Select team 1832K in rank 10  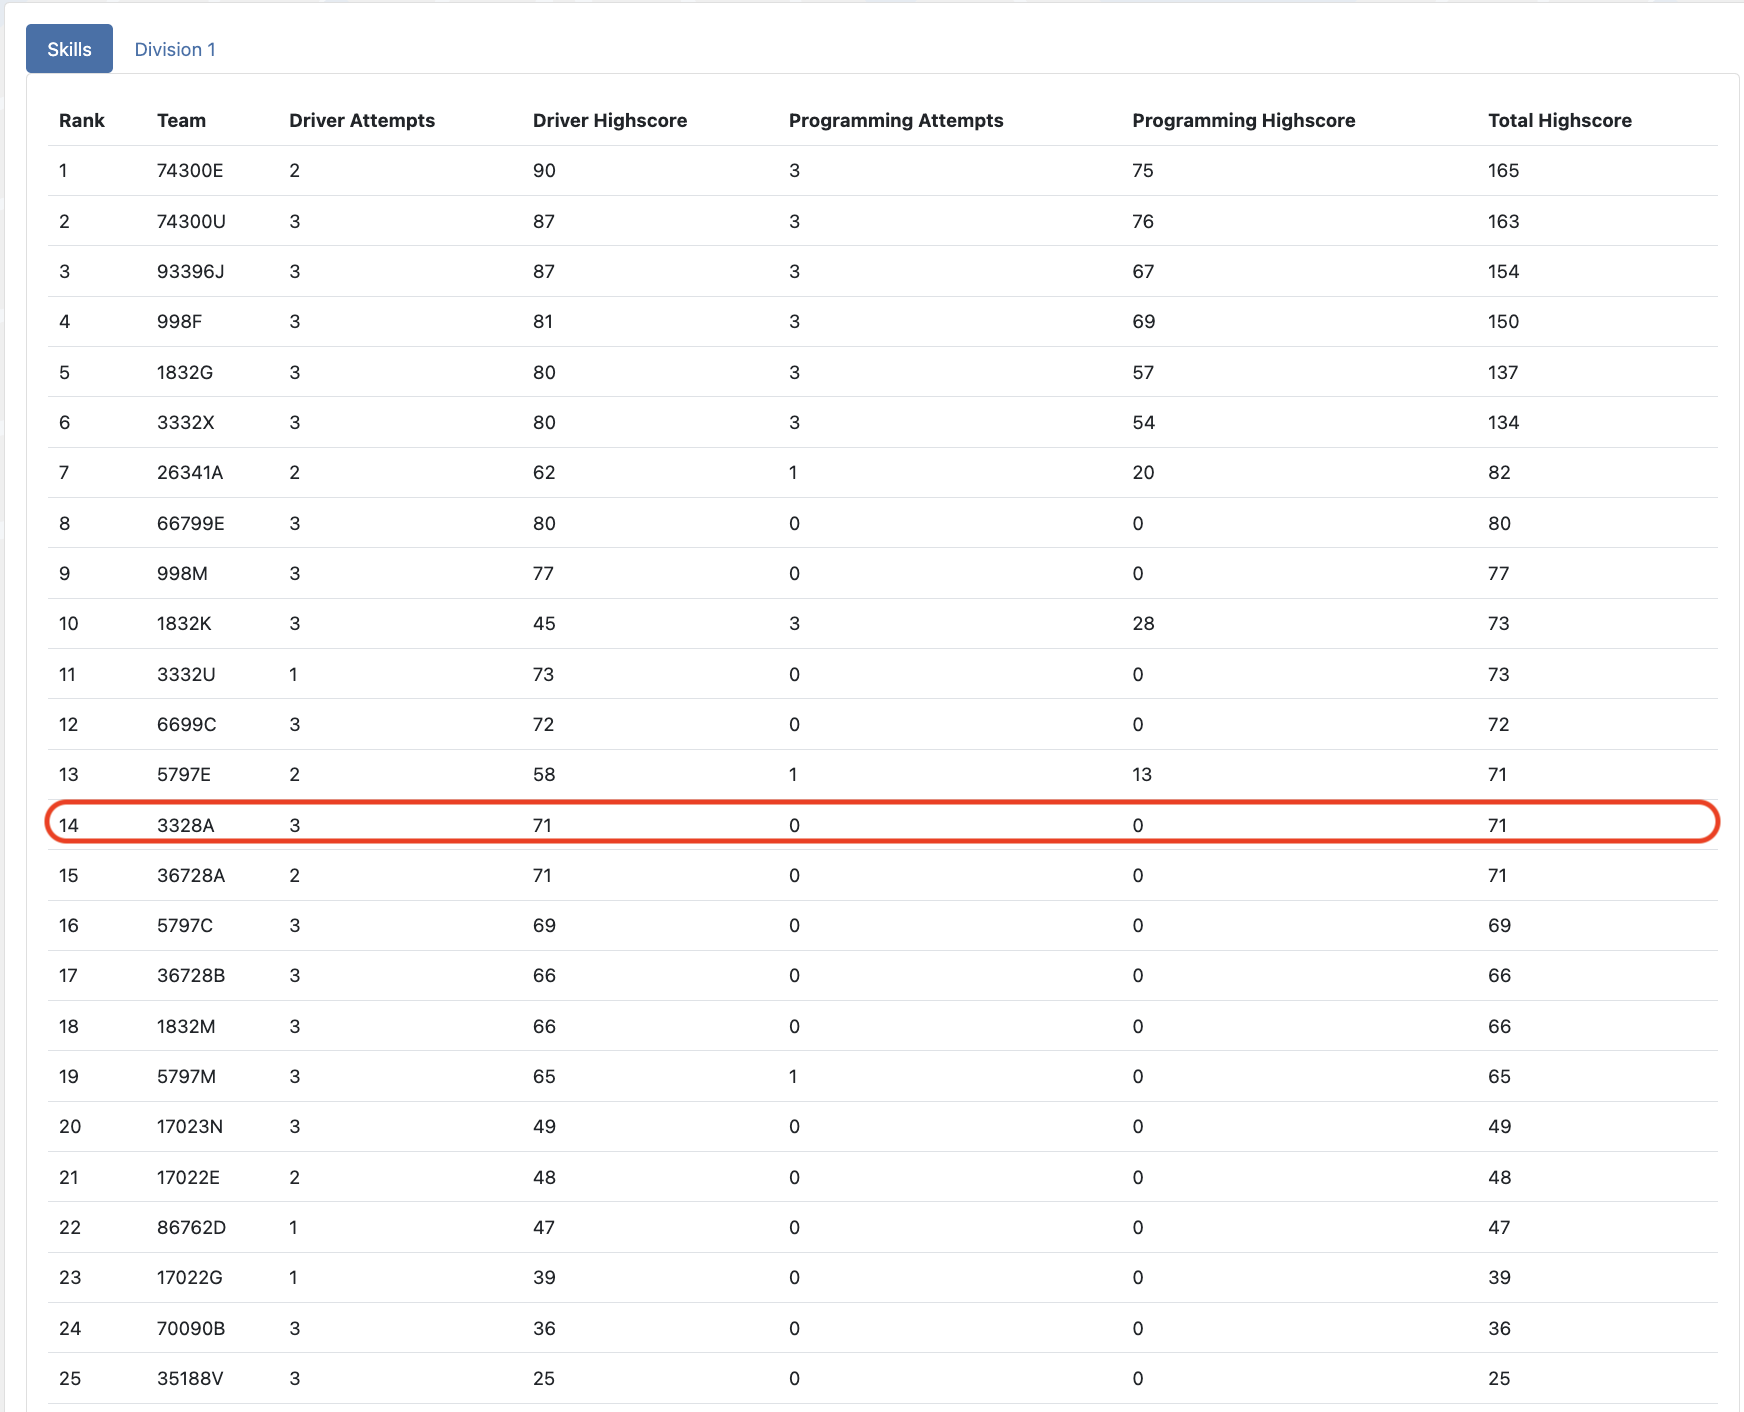pyautogui.click(x=184, y=623)
